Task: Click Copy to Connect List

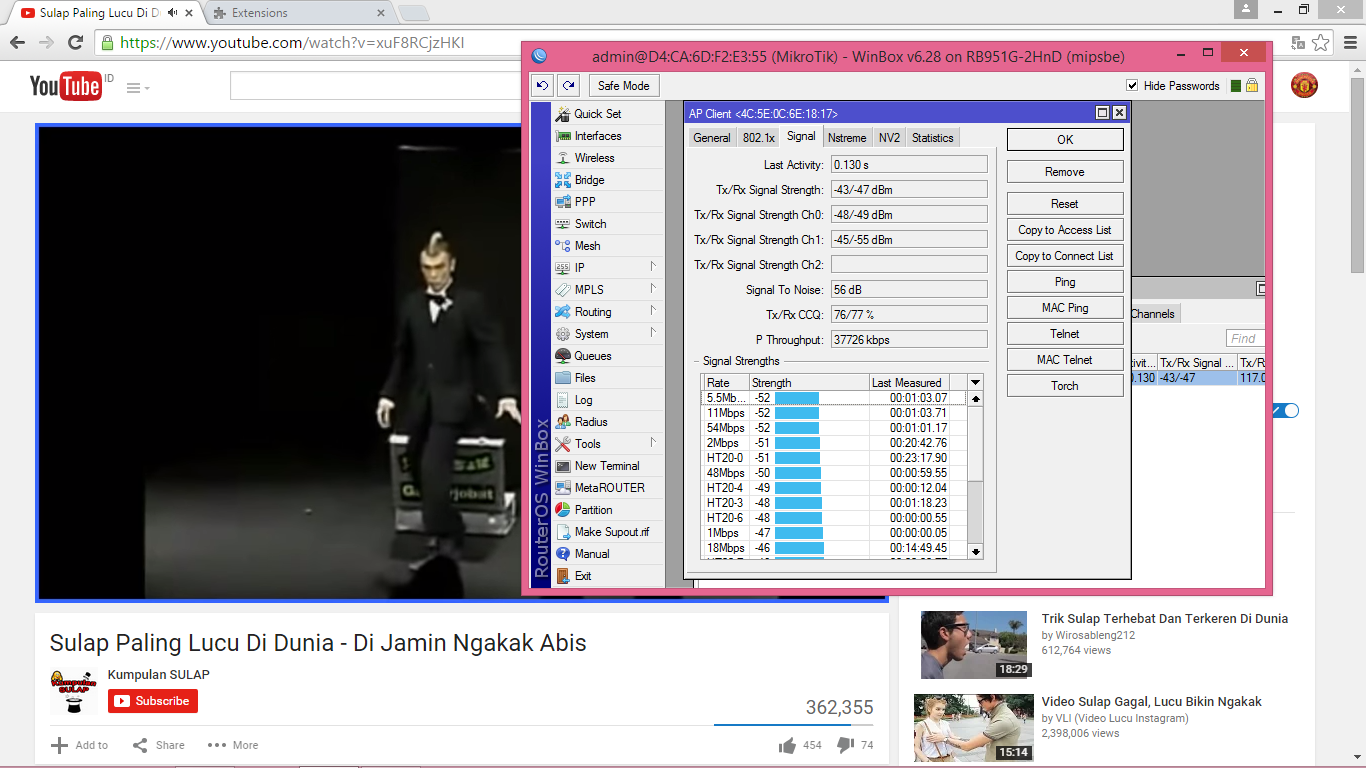Action: [1065, 256]
